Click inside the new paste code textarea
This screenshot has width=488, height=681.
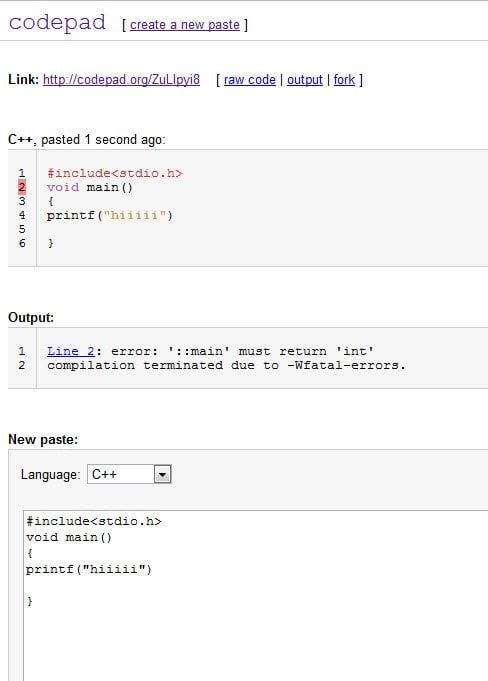256,596
